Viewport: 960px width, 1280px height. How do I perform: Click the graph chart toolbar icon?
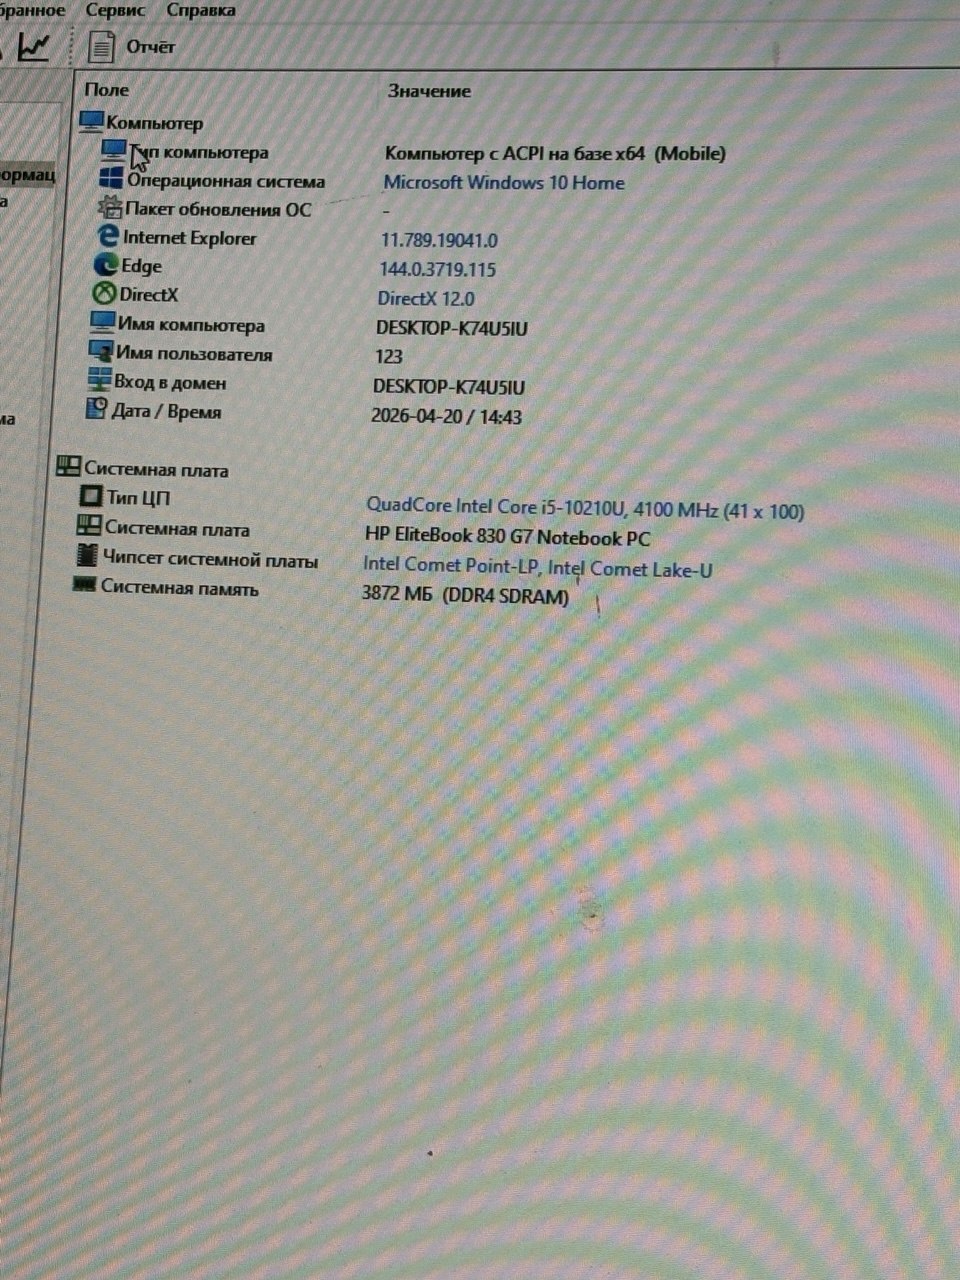34,45
